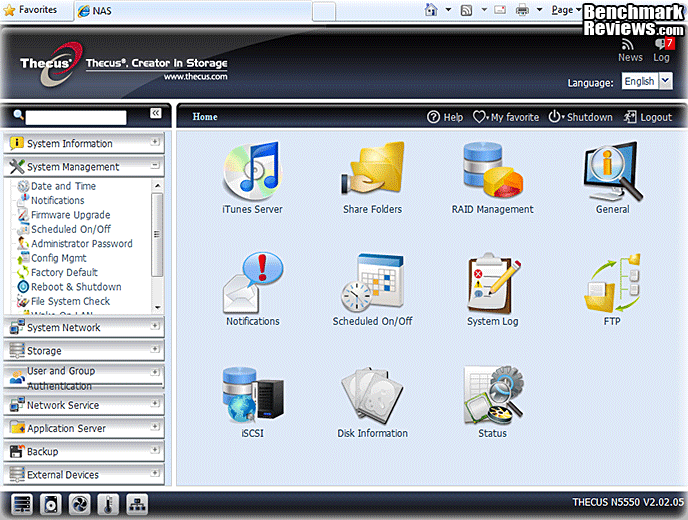Open the iSCSI shortcut icon
Screen dimensions: 688x520
click(252, 394)
